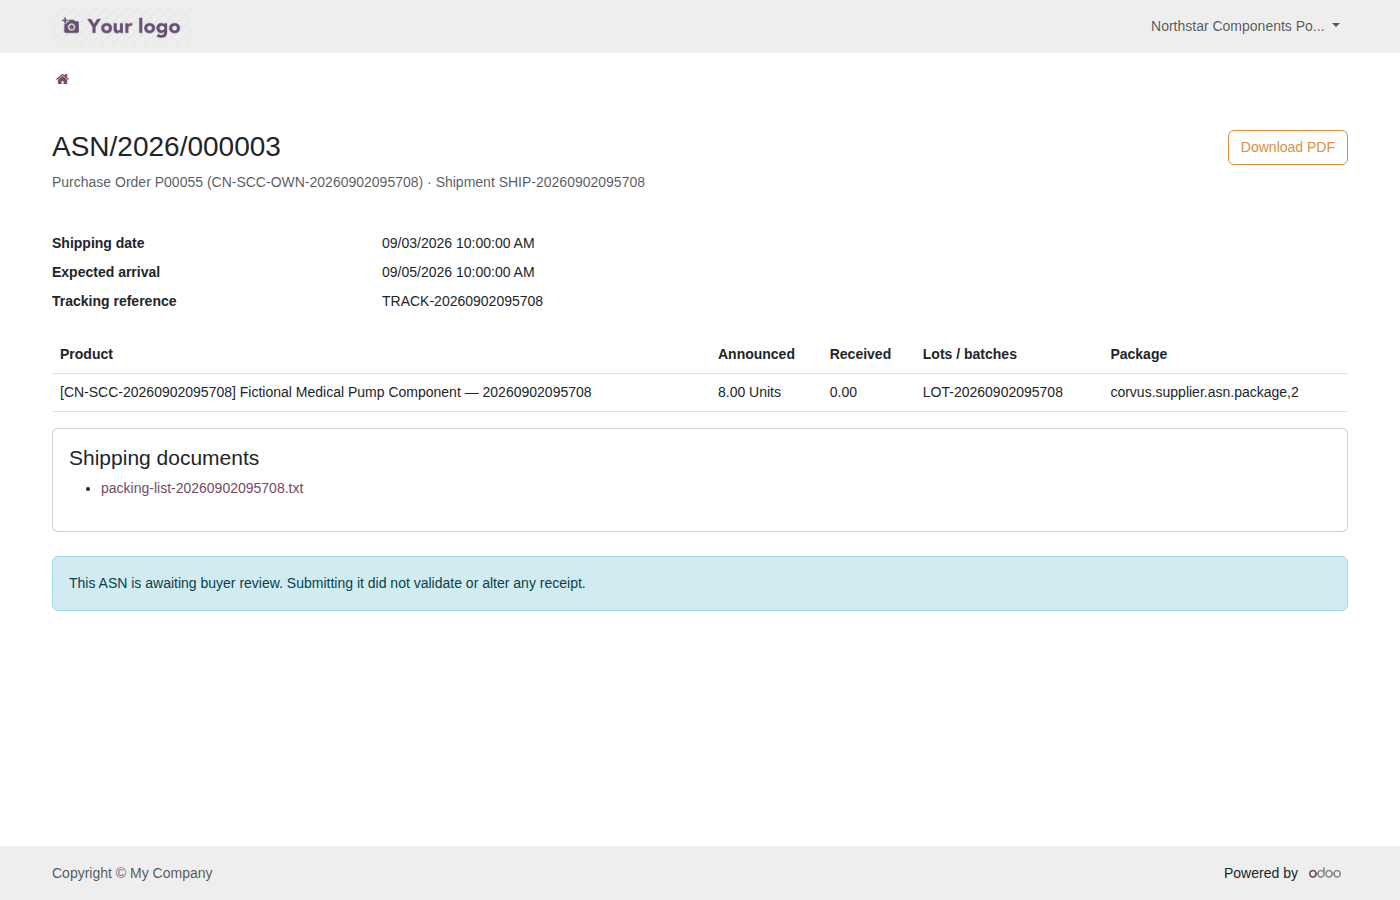The height and width of the screenshot is (900, 1400).
Task: Click the home breadcrumb icon
Action: pyautogui.click(x=62, y=79)
